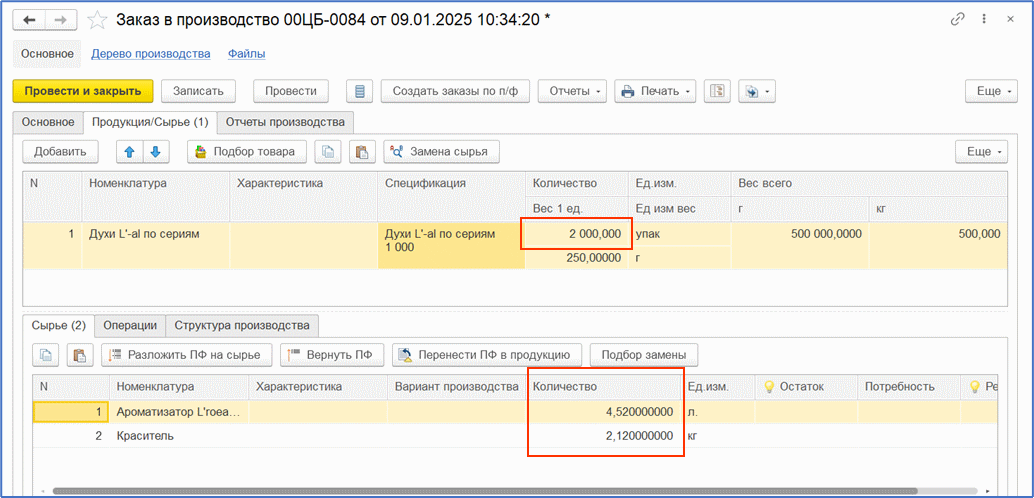Paste rows icon in the Сырье toolbar
1034x498 pixels.
pyautogui.click(x=79, y=355)
